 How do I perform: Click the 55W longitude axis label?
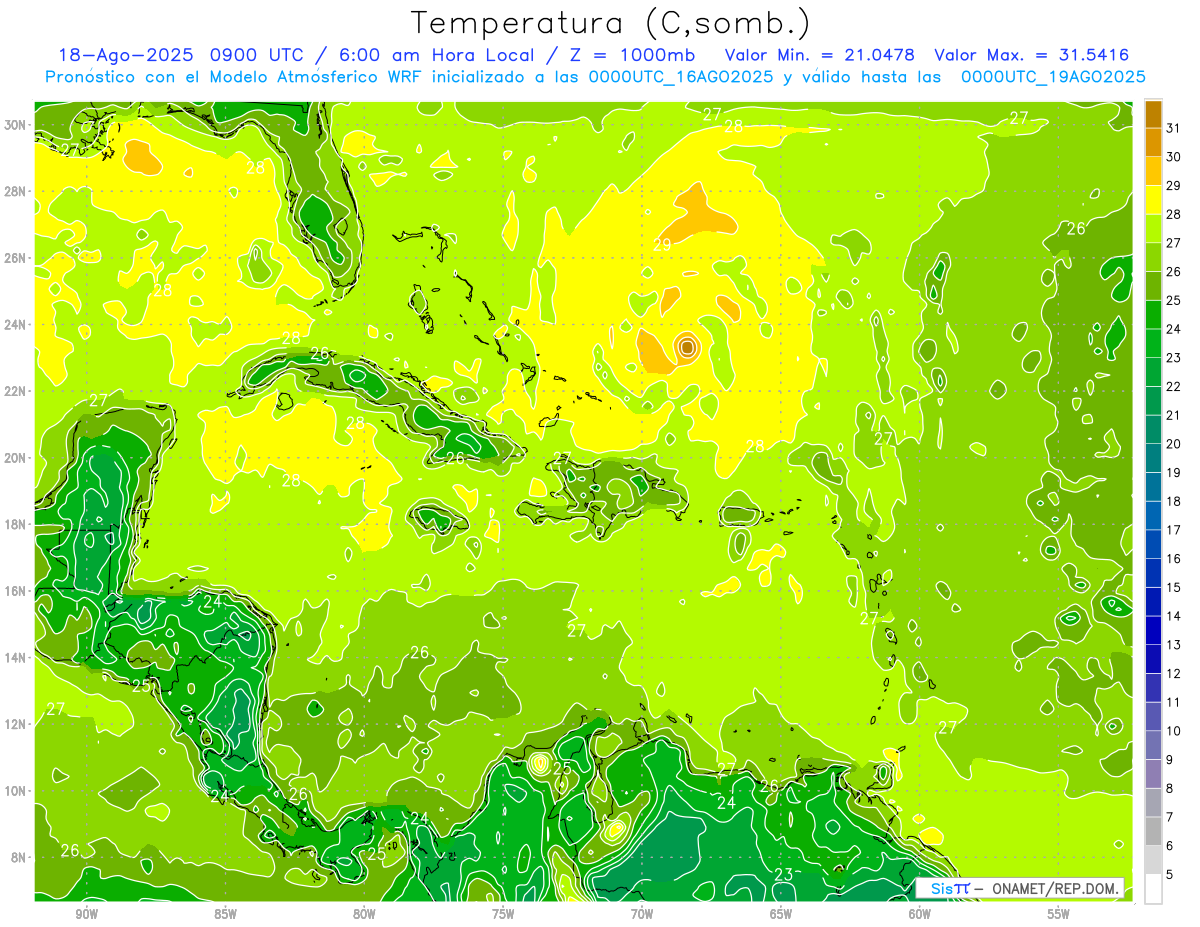[x=1058, y=914]
